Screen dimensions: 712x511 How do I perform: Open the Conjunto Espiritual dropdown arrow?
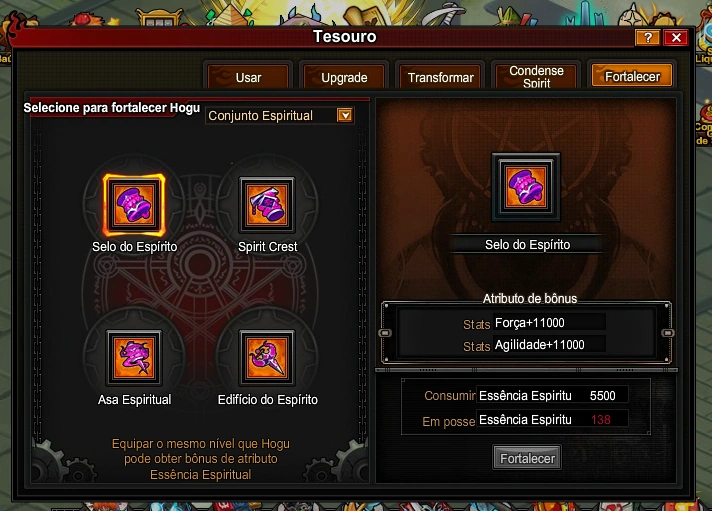(345, 115)
